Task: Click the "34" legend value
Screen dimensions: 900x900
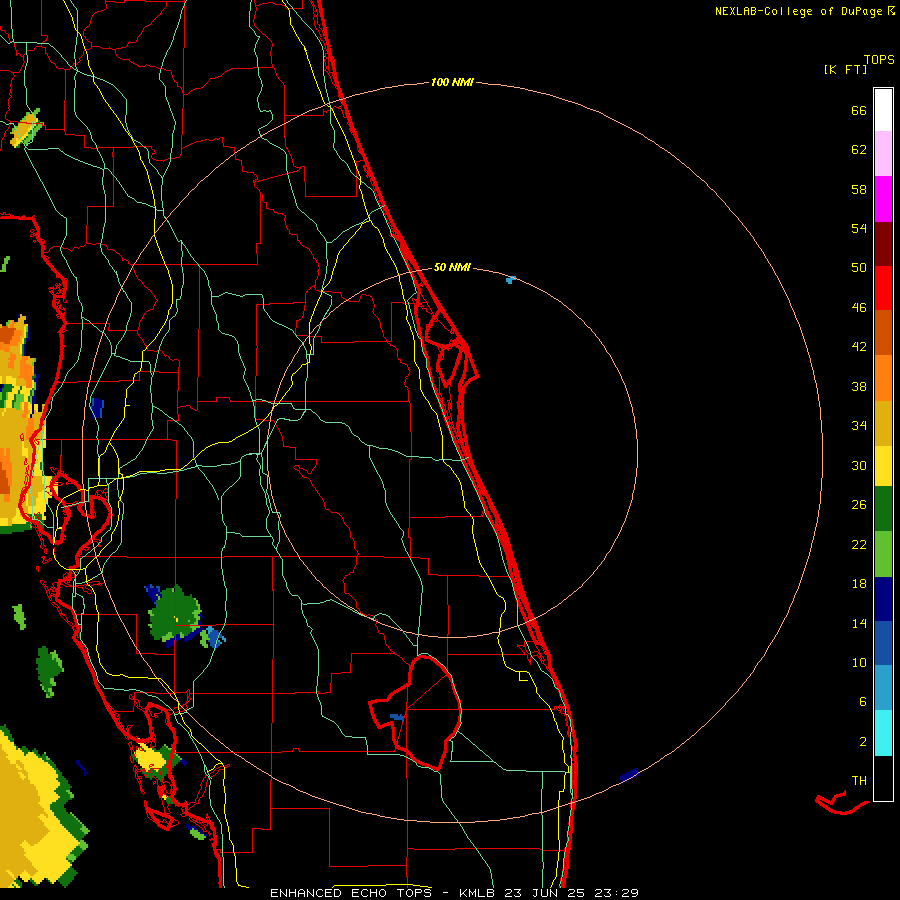Action: [x=859, y=425]
